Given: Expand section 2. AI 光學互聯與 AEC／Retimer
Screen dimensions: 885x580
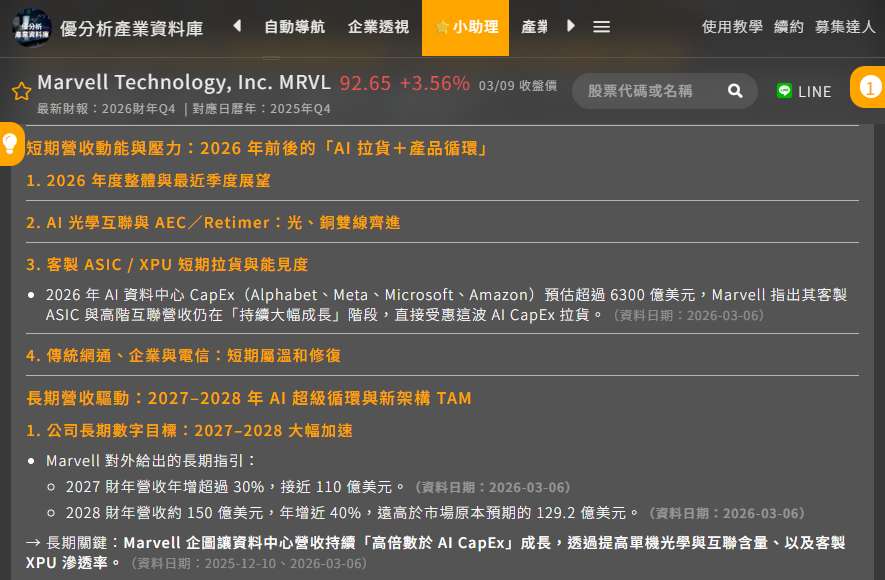Looking at the screenshot, I should tap(212, 223).
